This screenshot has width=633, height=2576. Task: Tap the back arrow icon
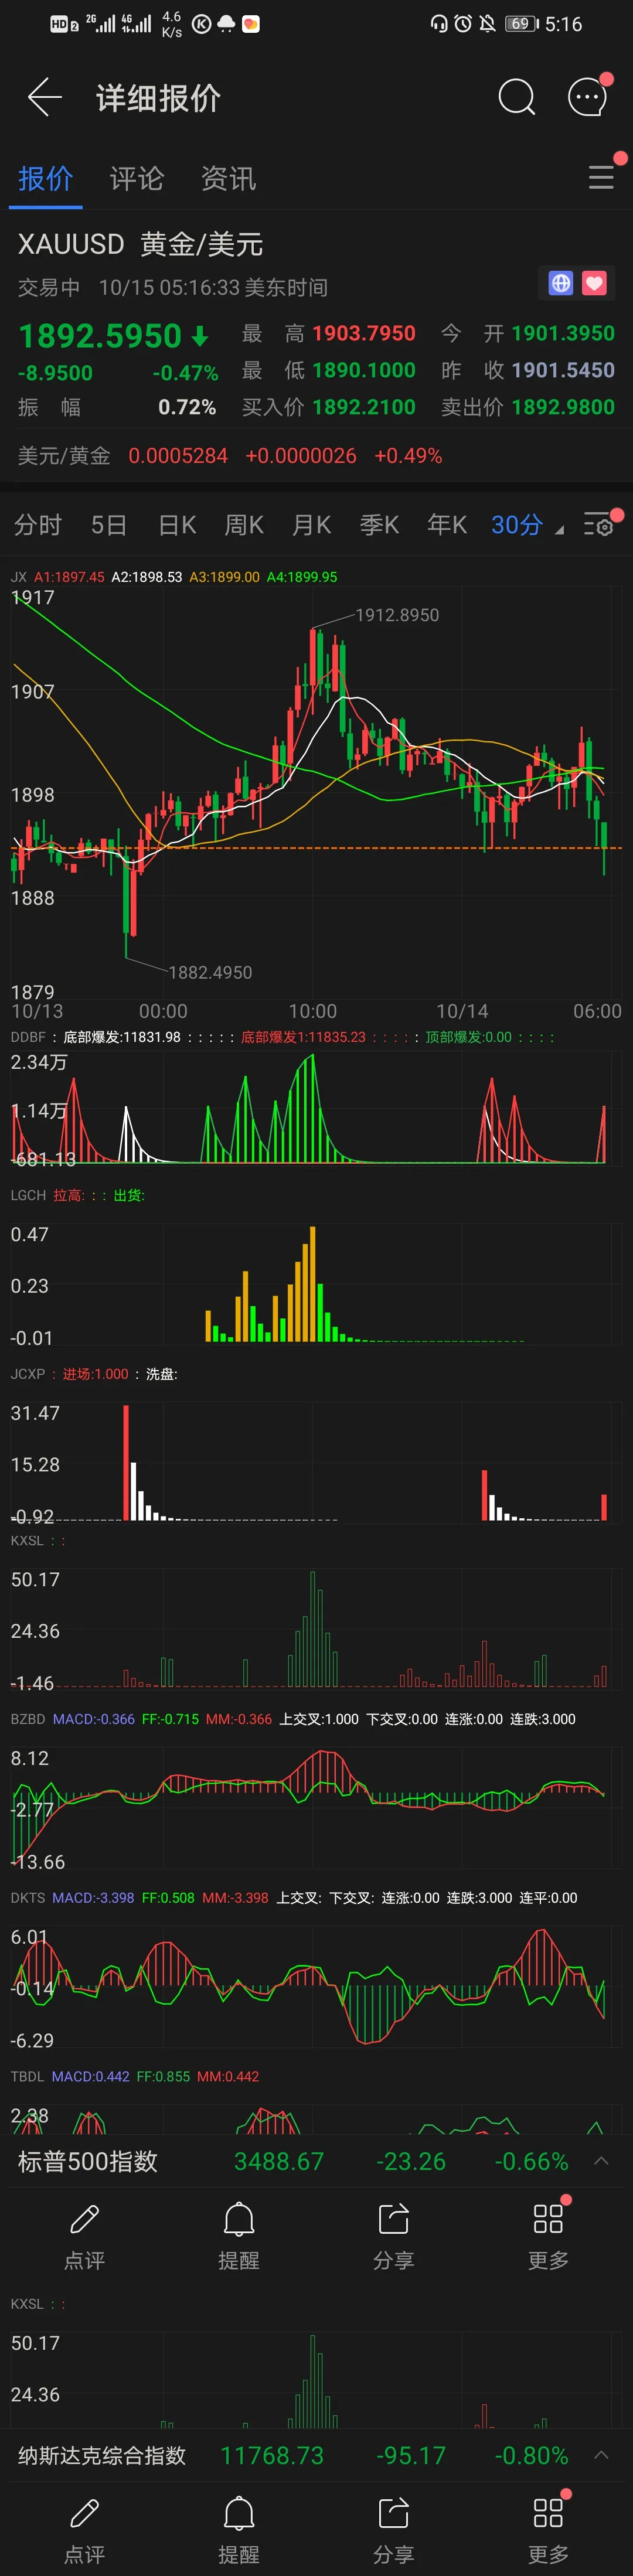pyautogui.click(x=45, y=97)
